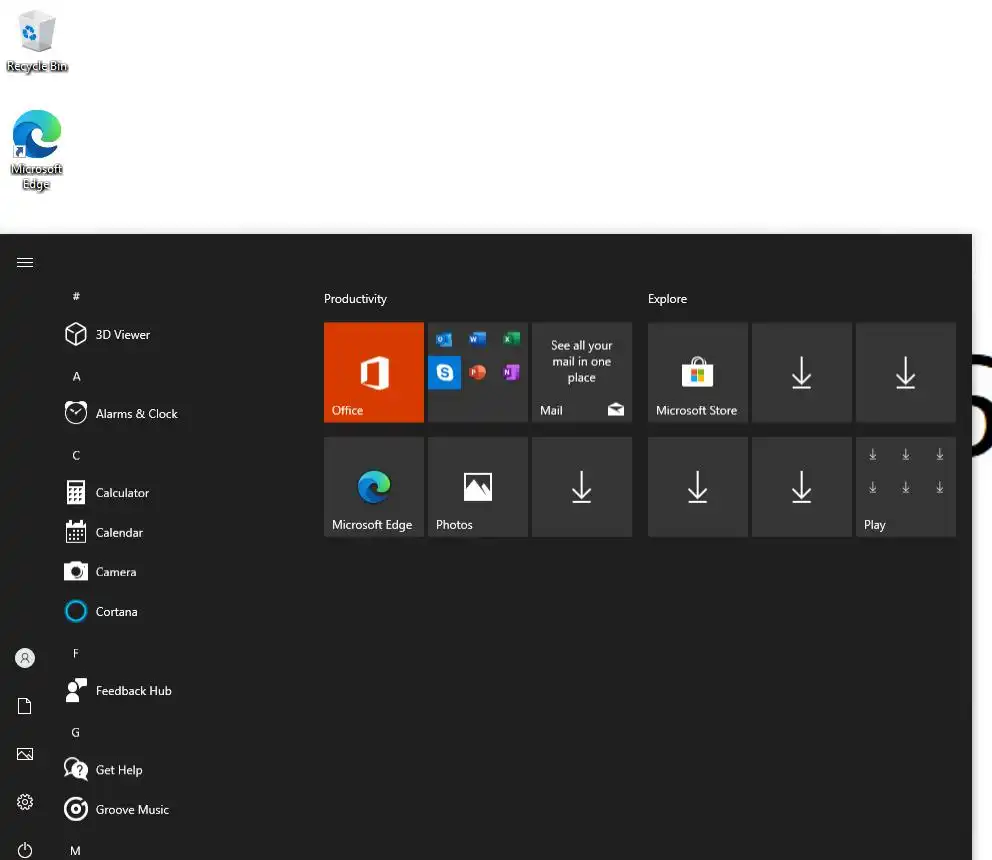Open the Recycle Bin desktop icon
The height and width of the screenshot is (860, 992).
coord(37,41)
